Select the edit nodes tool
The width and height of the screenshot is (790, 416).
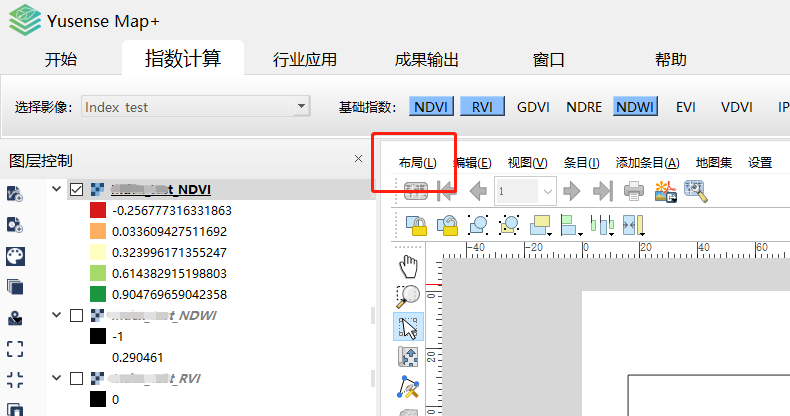[408, 386]
